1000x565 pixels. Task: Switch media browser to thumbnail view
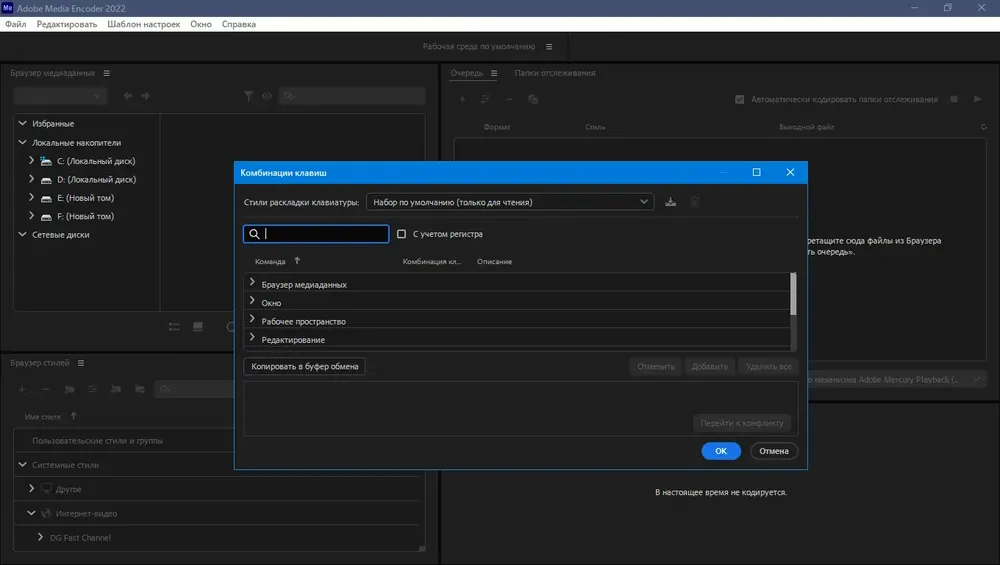click(198, 327)
